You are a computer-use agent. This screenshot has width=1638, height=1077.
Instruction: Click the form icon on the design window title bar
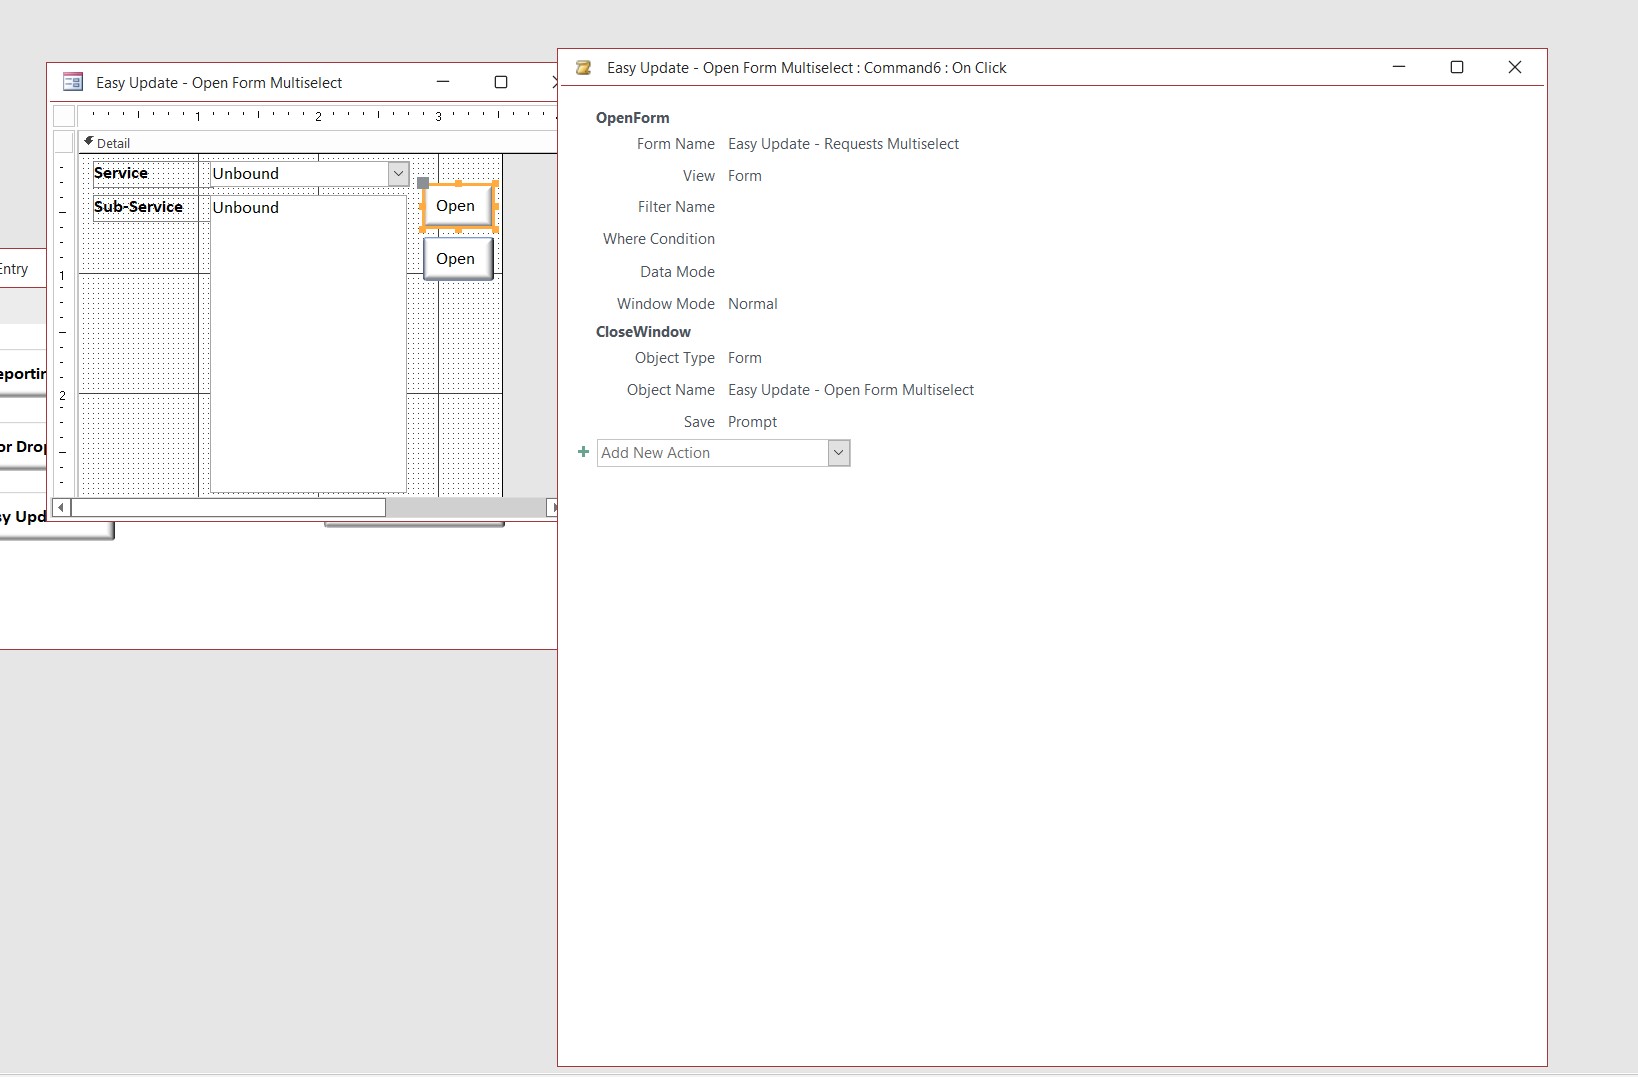[73, 82]
